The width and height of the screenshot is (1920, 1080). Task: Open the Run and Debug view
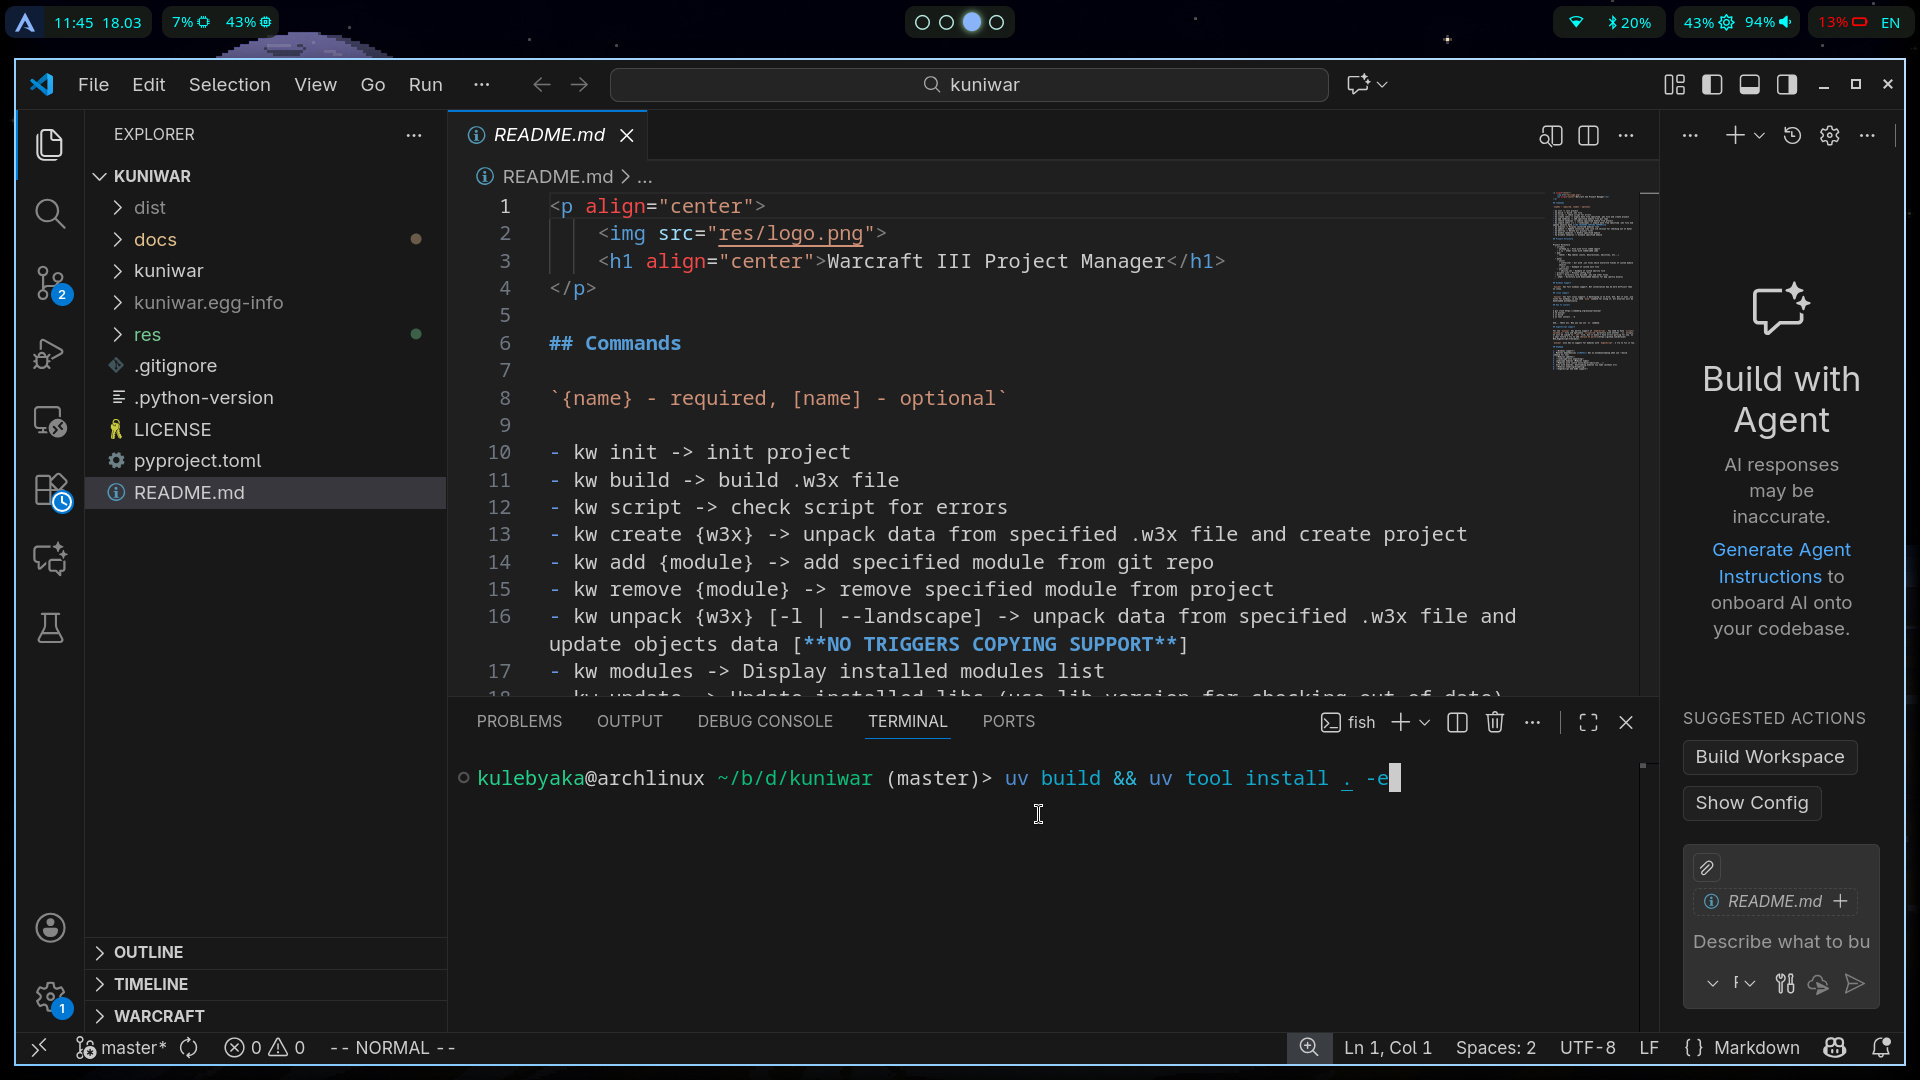pyautogui.click(x=49, y=353)
